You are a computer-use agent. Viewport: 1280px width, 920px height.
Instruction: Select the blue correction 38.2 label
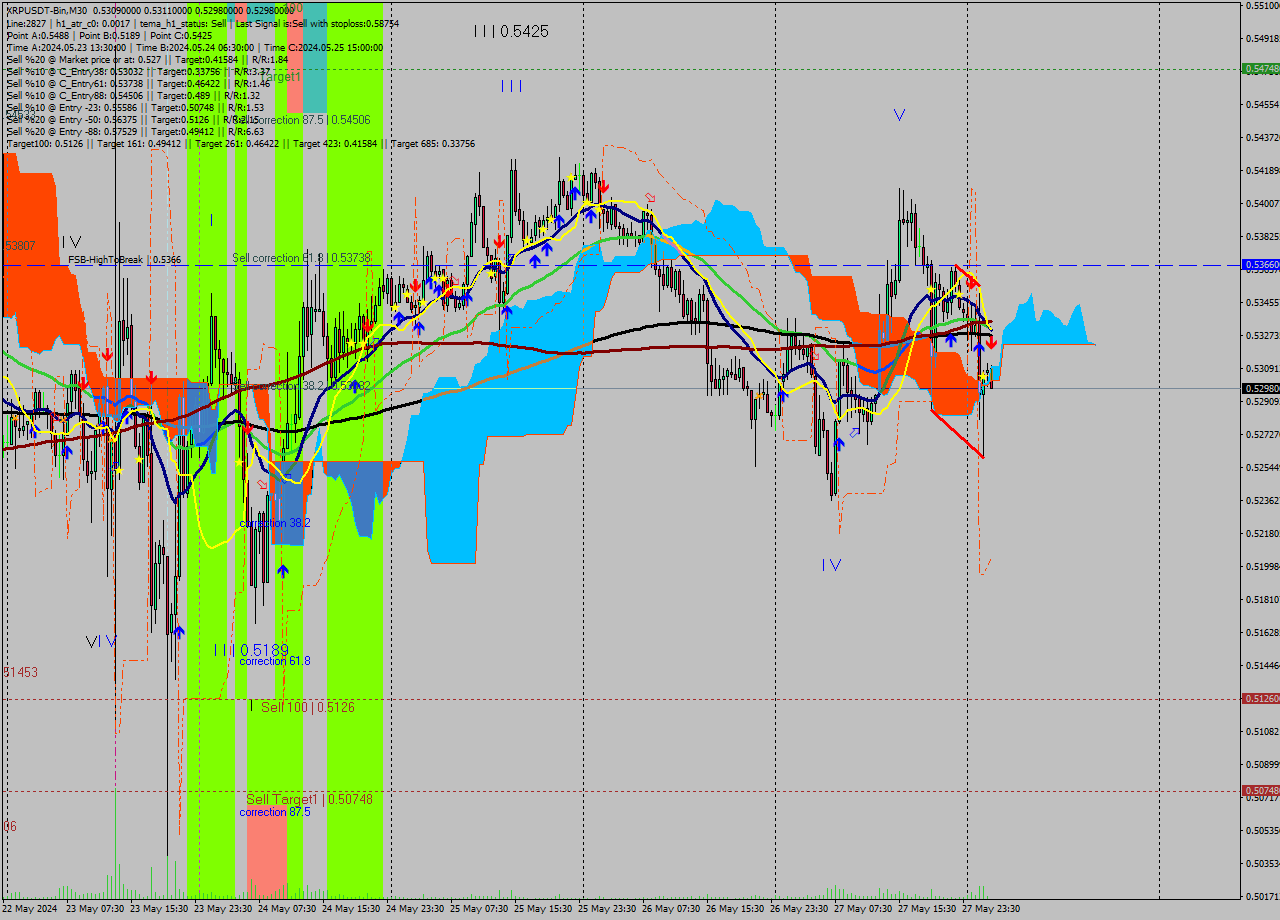275,523
